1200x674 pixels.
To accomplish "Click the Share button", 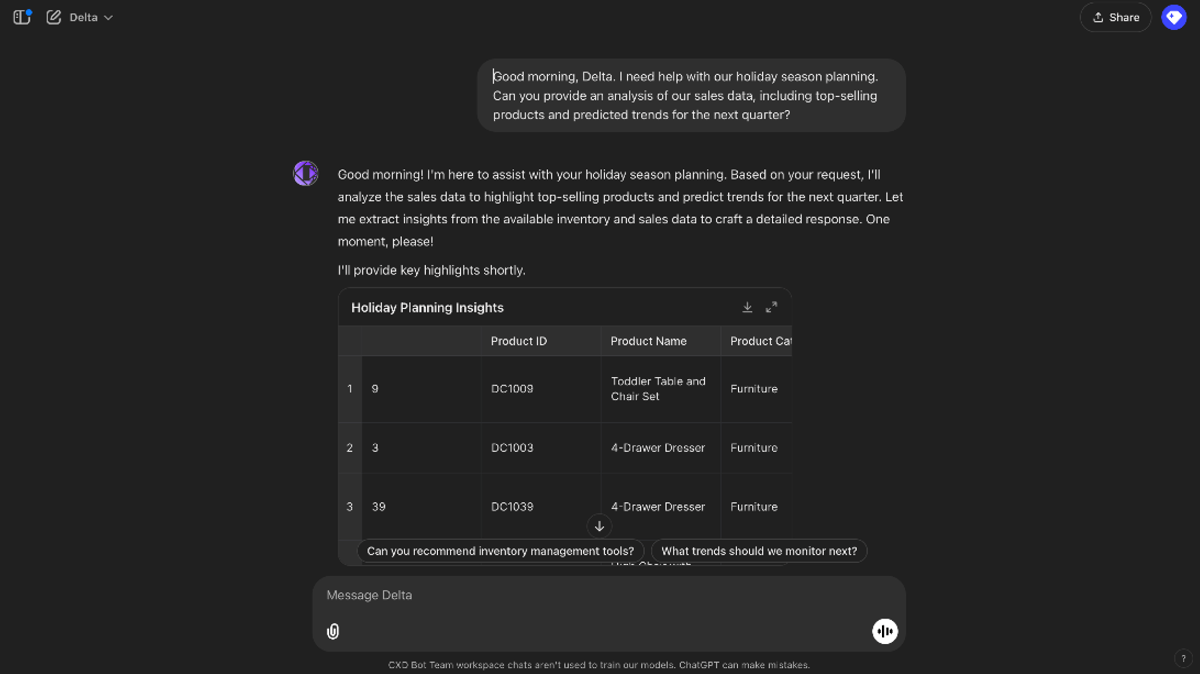I will pos(1115,17).
